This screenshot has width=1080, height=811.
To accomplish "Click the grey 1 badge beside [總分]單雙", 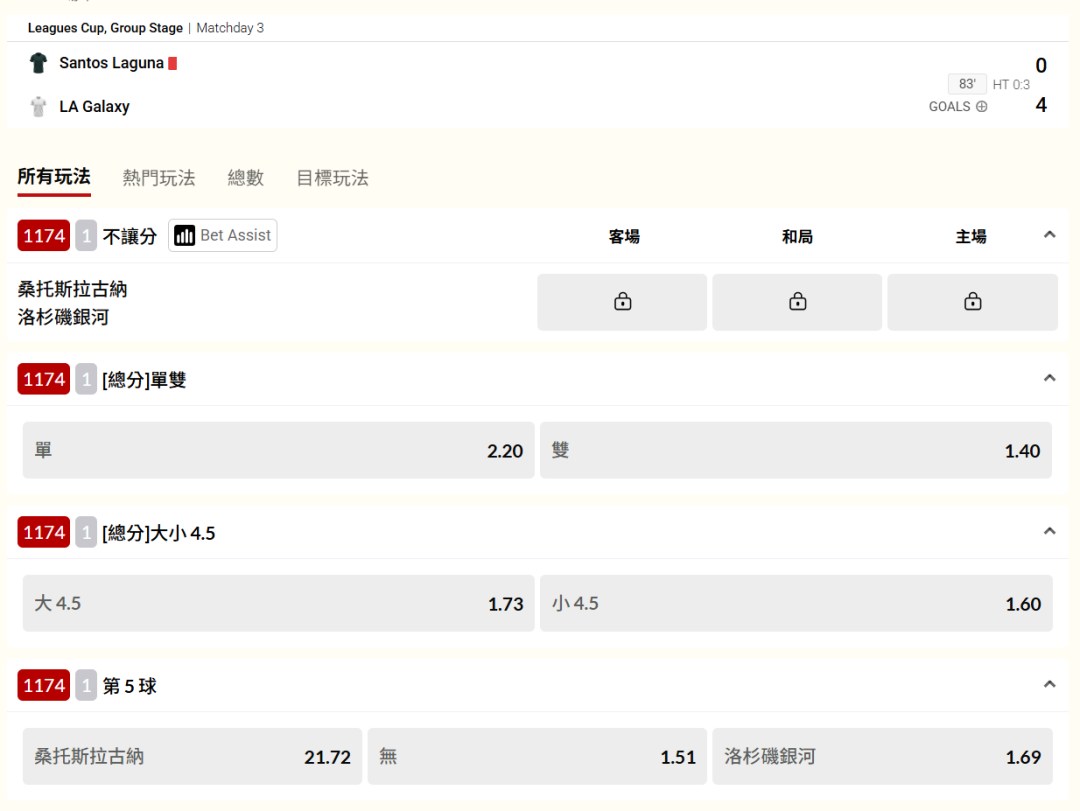I will 86,379.
